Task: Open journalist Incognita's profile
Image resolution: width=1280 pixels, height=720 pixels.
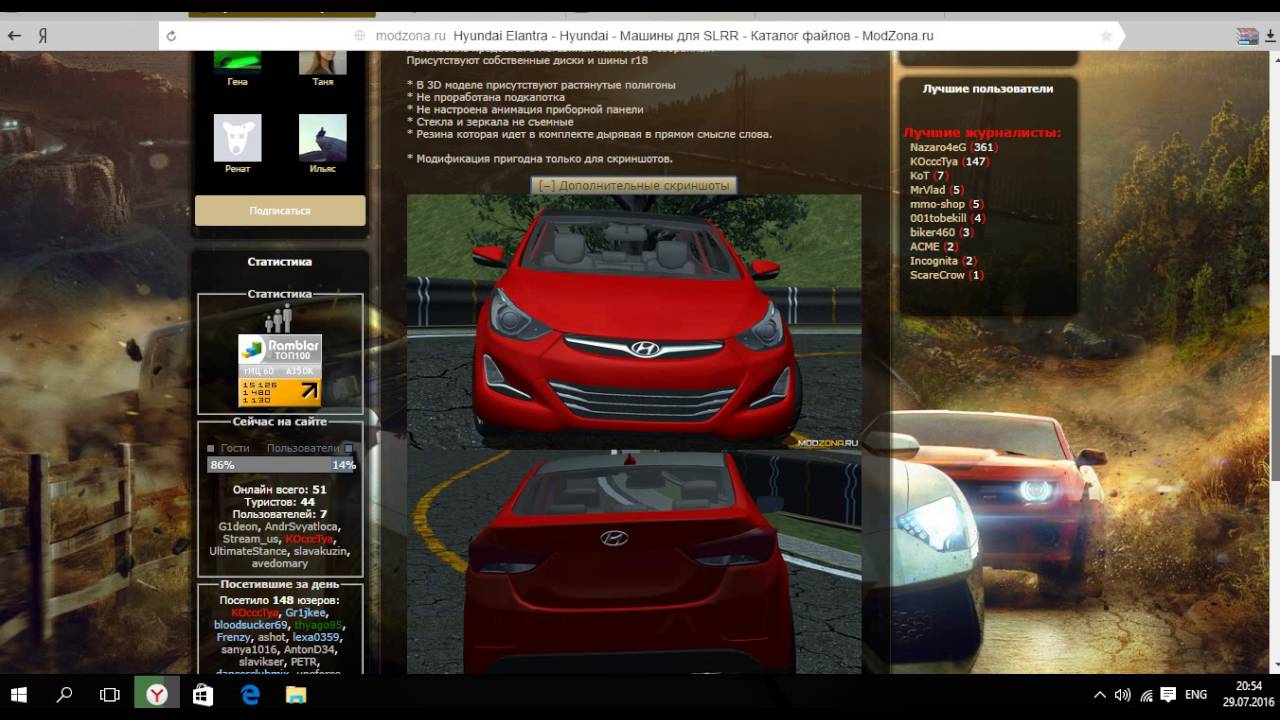Action: 934,261
